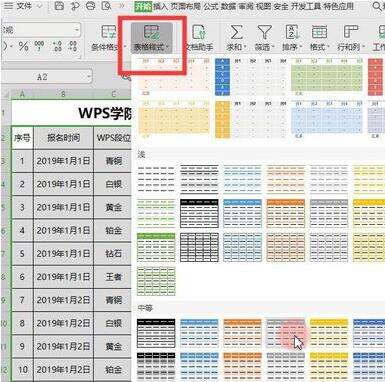Select the 王者 cell in column C

pos(113,277)
